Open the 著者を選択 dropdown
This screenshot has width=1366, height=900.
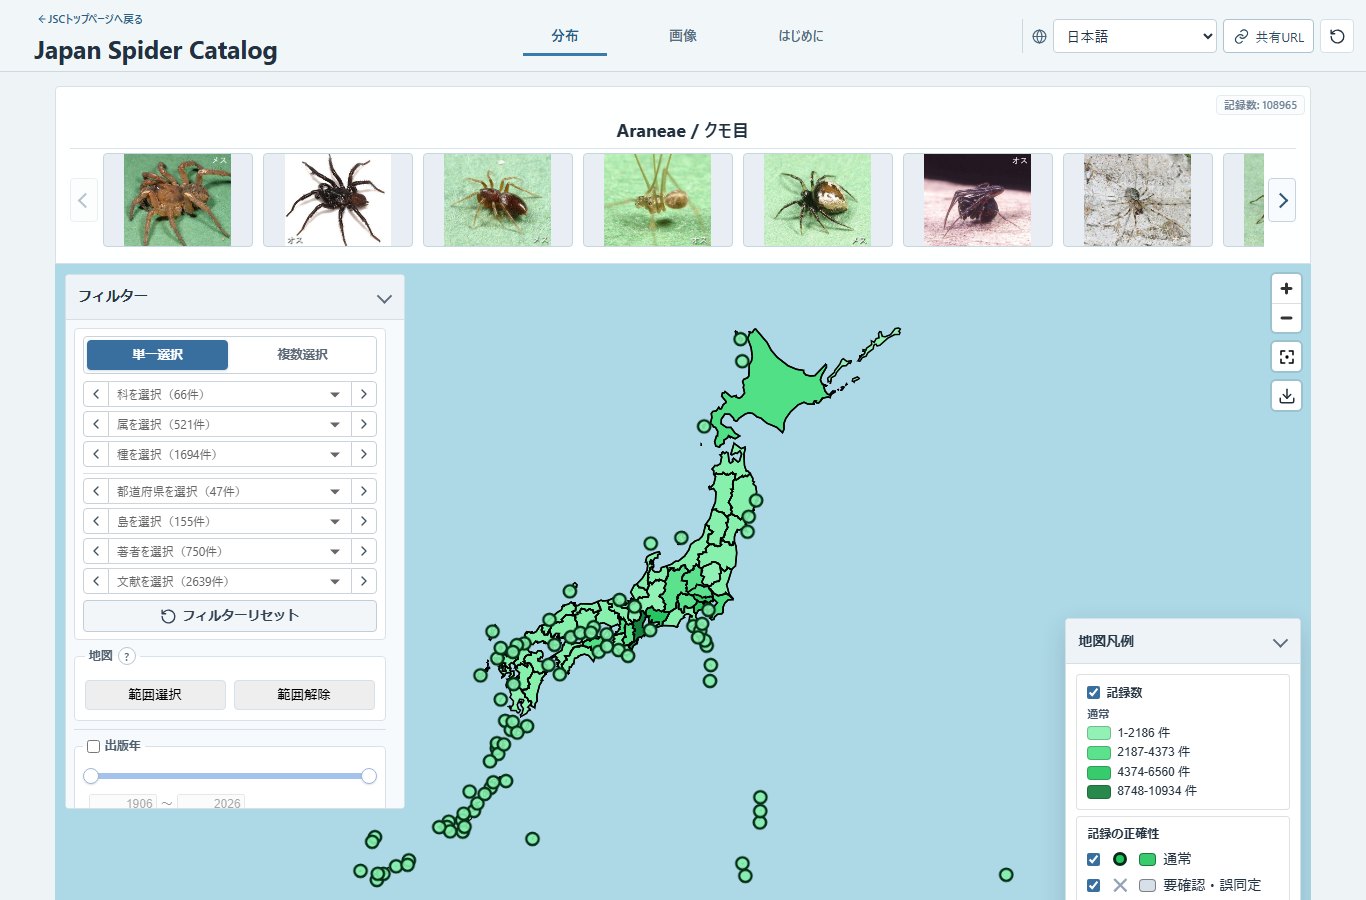pyautogui.click(x=229, y=552)
